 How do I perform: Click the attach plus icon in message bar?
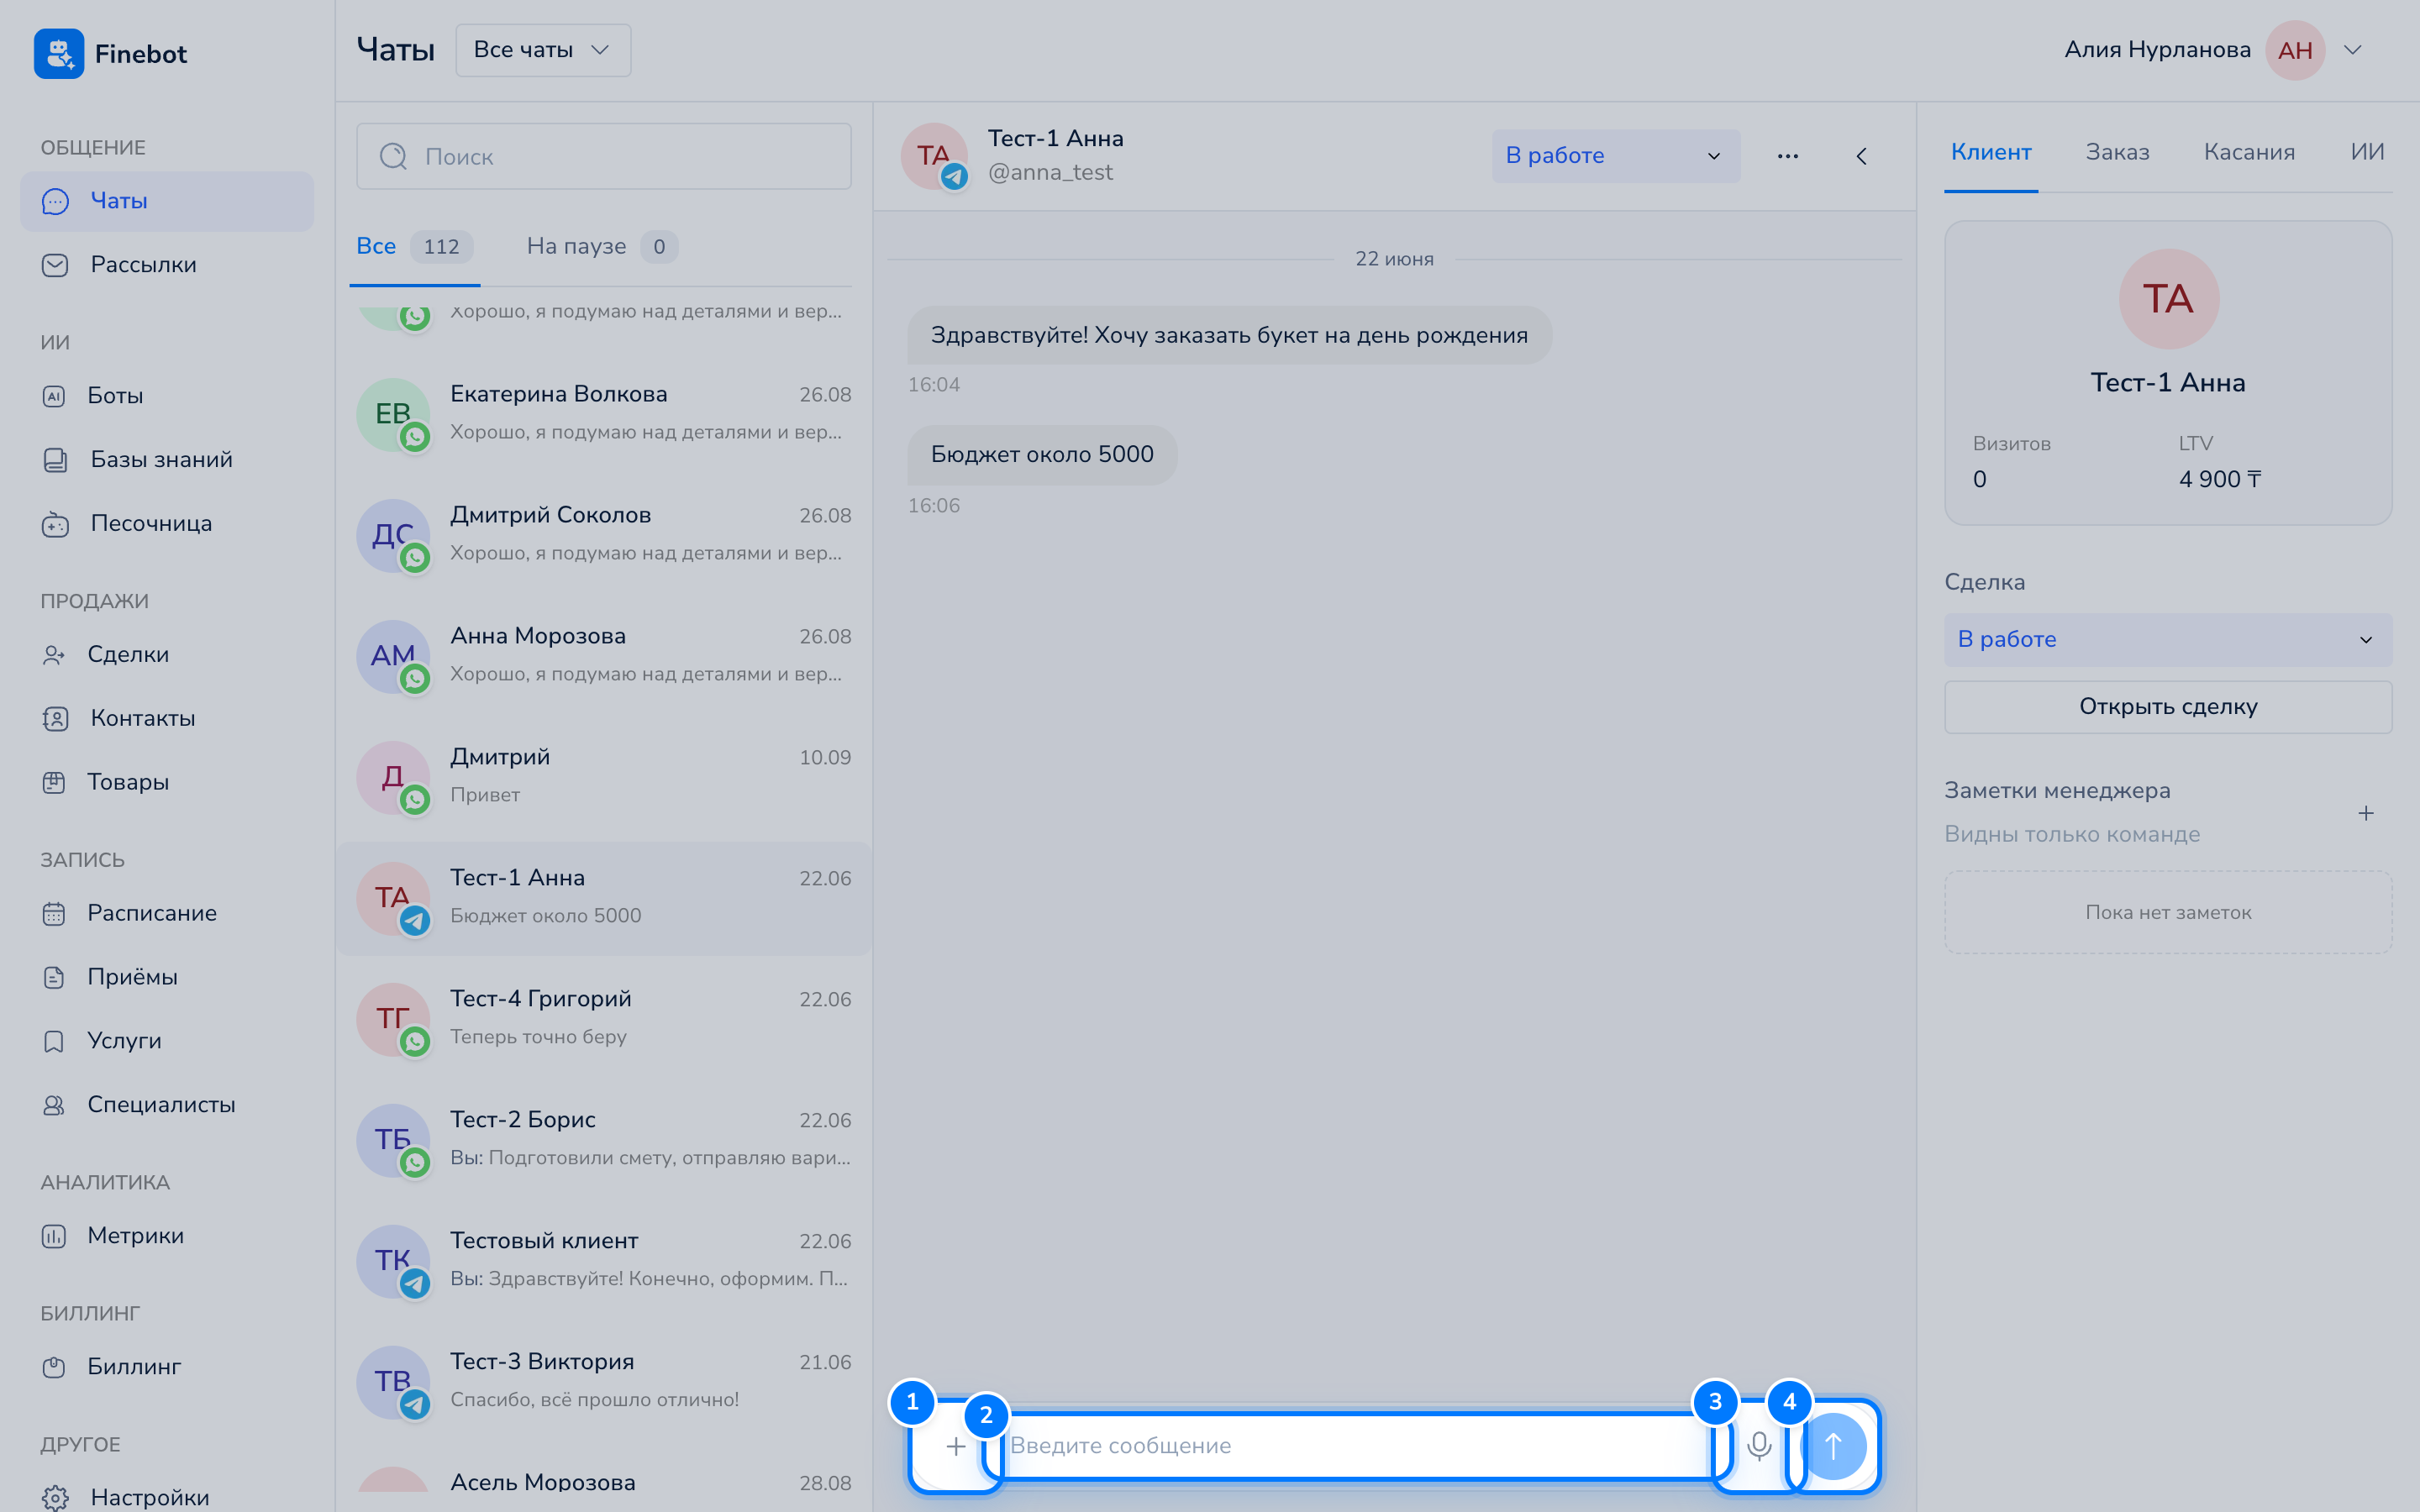tap(956, 1446)
